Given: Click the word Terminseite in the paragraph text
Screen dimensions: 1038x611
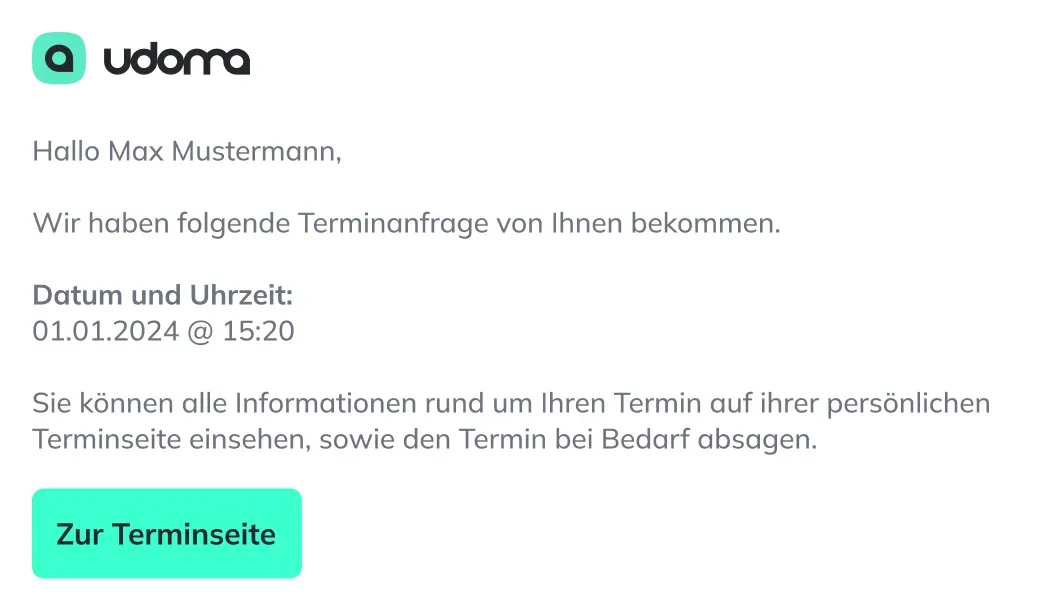Looking at the screenshot, I should click(107, 440).
